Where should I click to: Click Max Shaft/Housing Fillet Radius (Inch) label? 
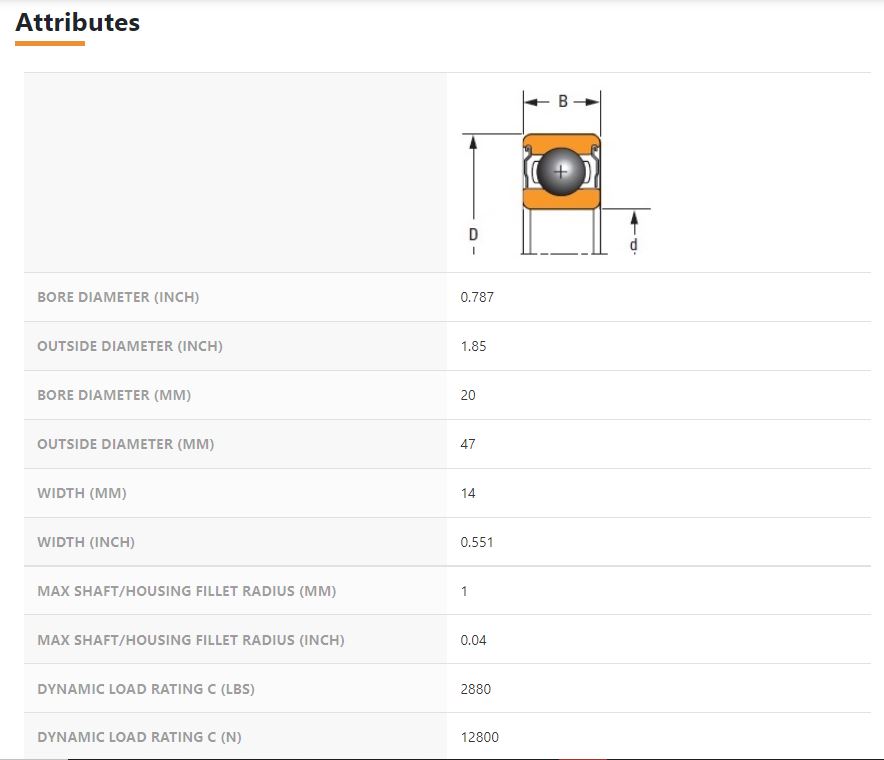[191, 640]
